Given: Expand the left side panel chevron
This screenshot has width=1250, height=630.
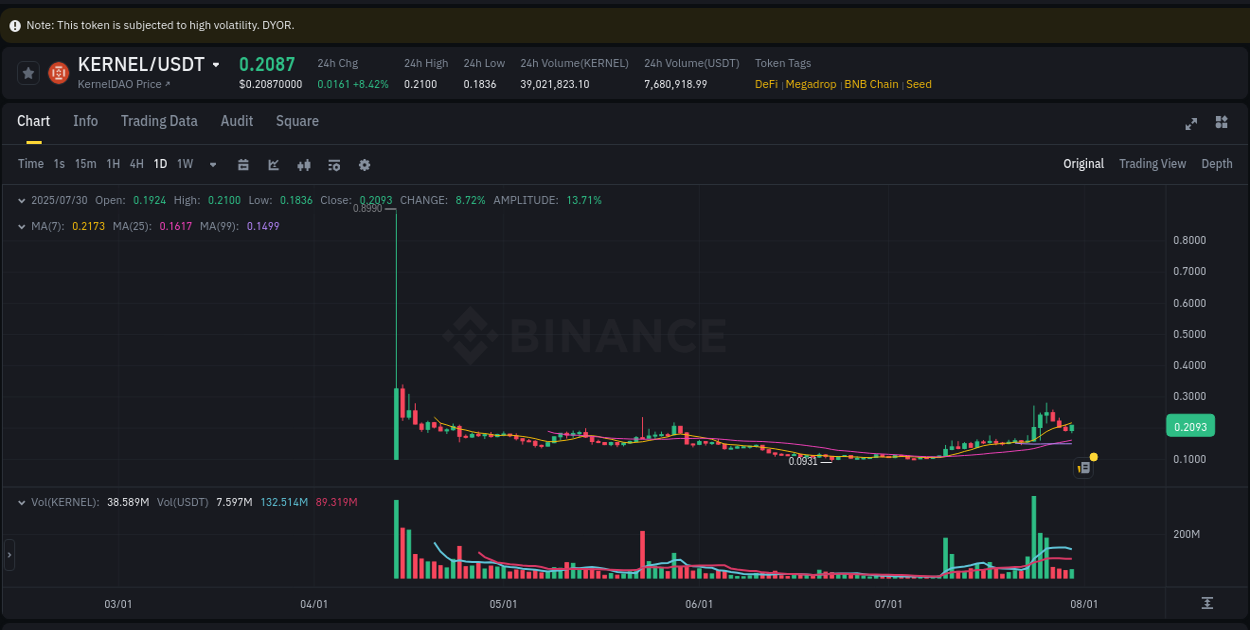Looking at the screenshot, I should pos(8,555).
